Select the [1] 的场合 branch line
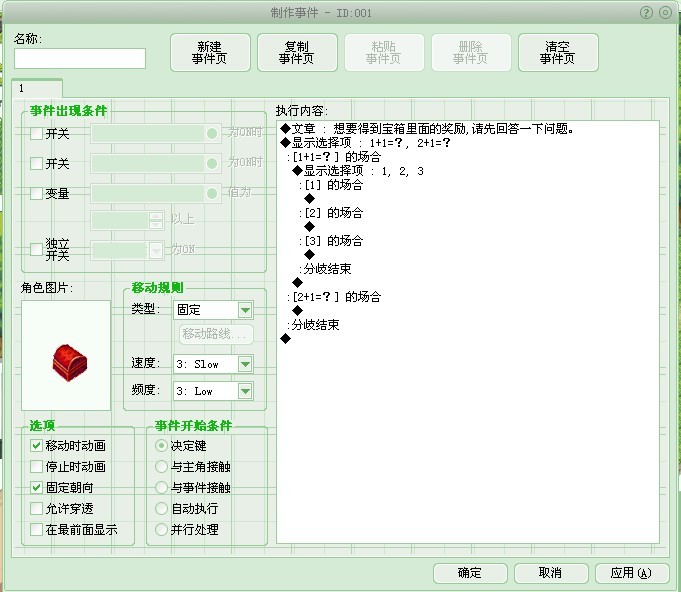681x592 pixels. click(331, 185)
